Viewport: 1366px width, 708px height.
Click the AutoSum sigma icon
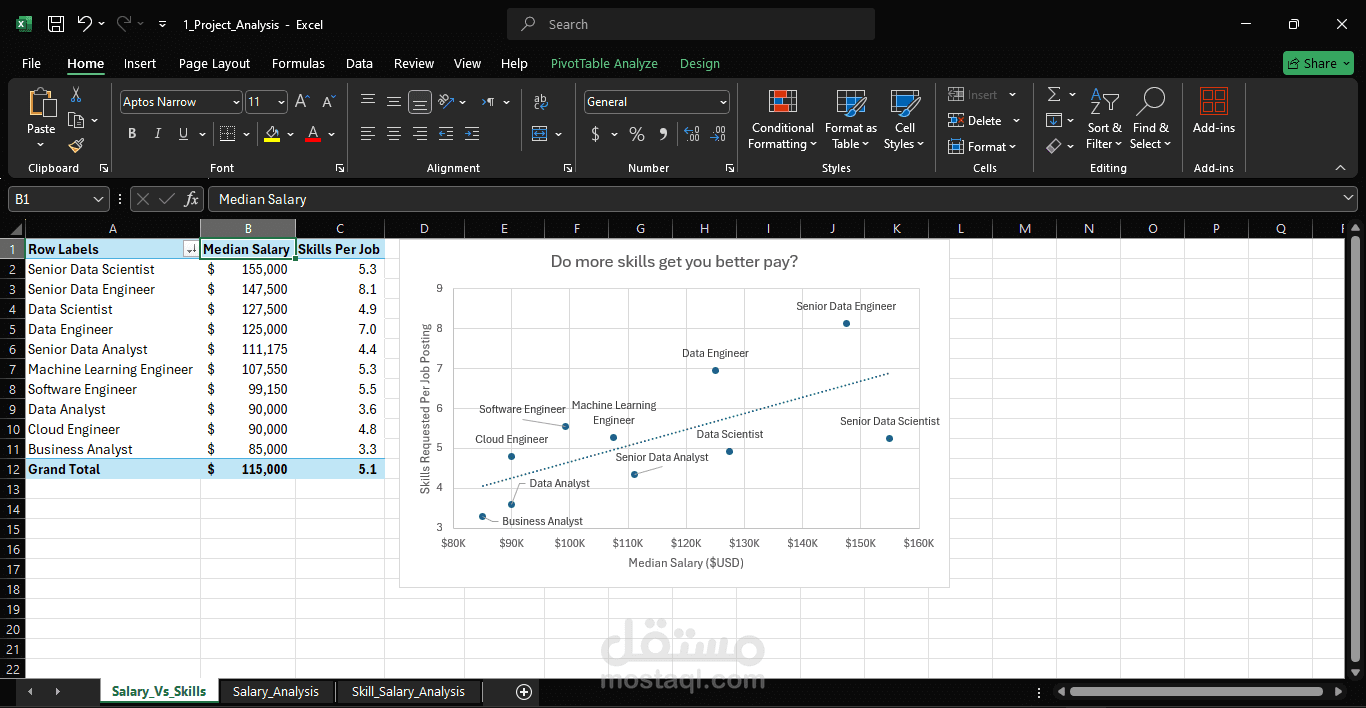[1054, 95]
